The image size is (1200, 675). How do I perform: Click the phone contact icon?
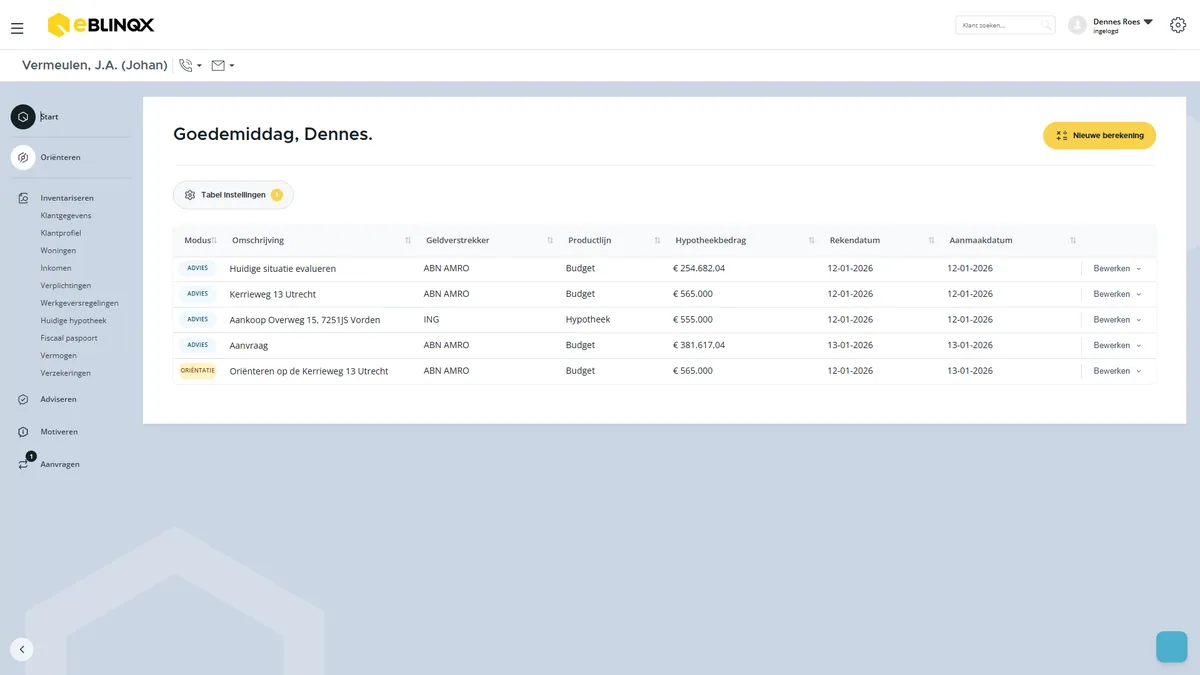coord(186,66)
